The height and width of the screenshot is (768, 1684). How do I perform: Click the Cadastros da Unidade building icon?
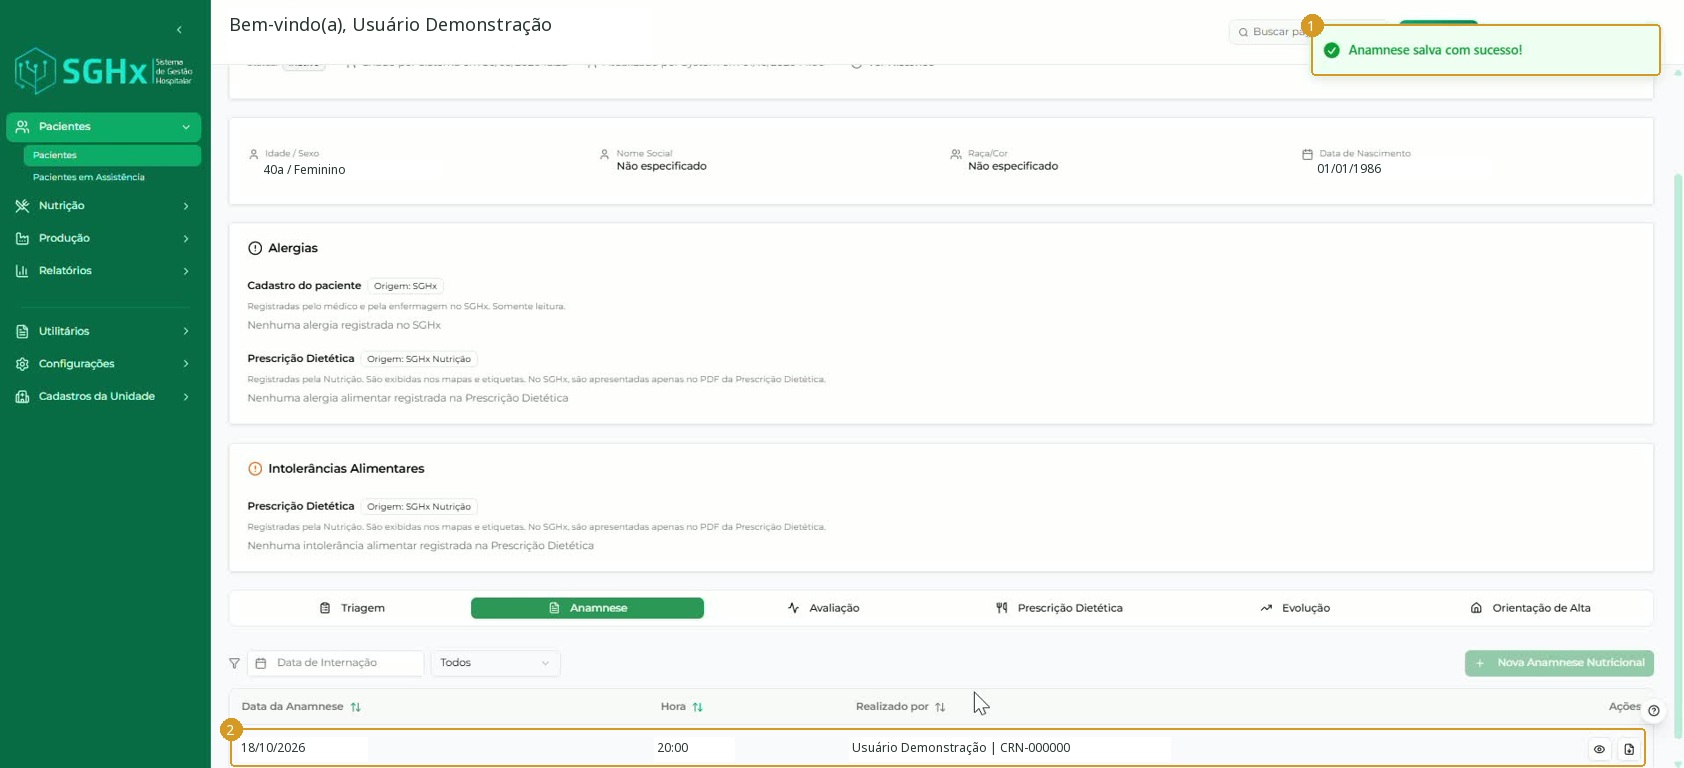tap(22, 397)
